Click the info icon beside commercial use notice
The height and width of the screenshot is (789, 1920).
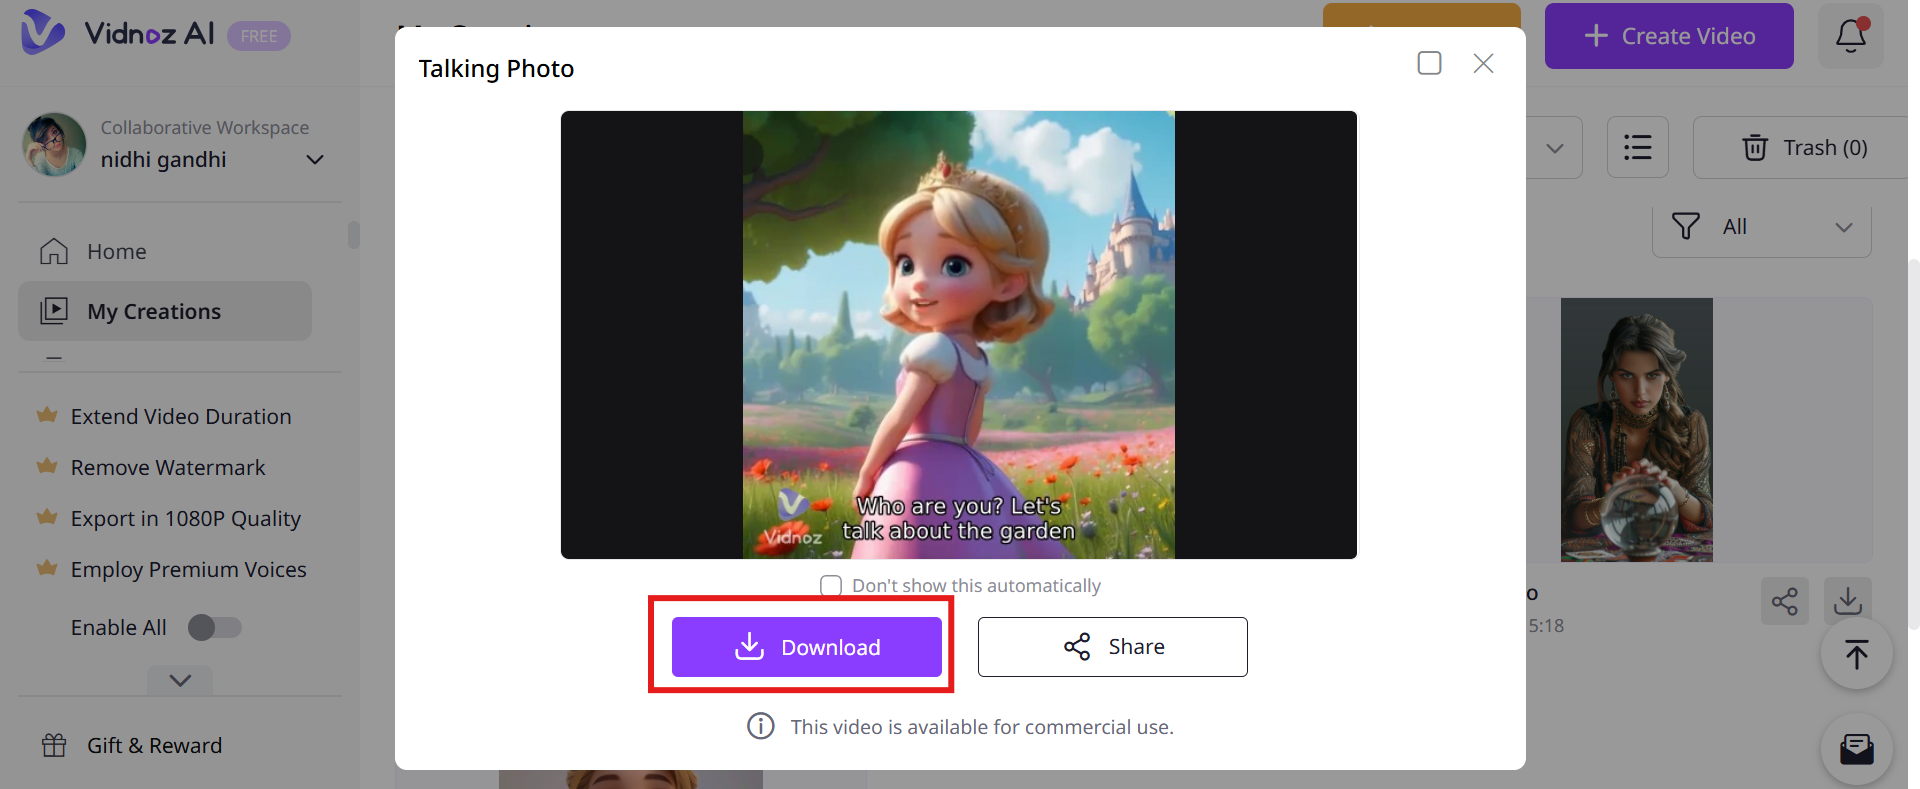point(761,726)
